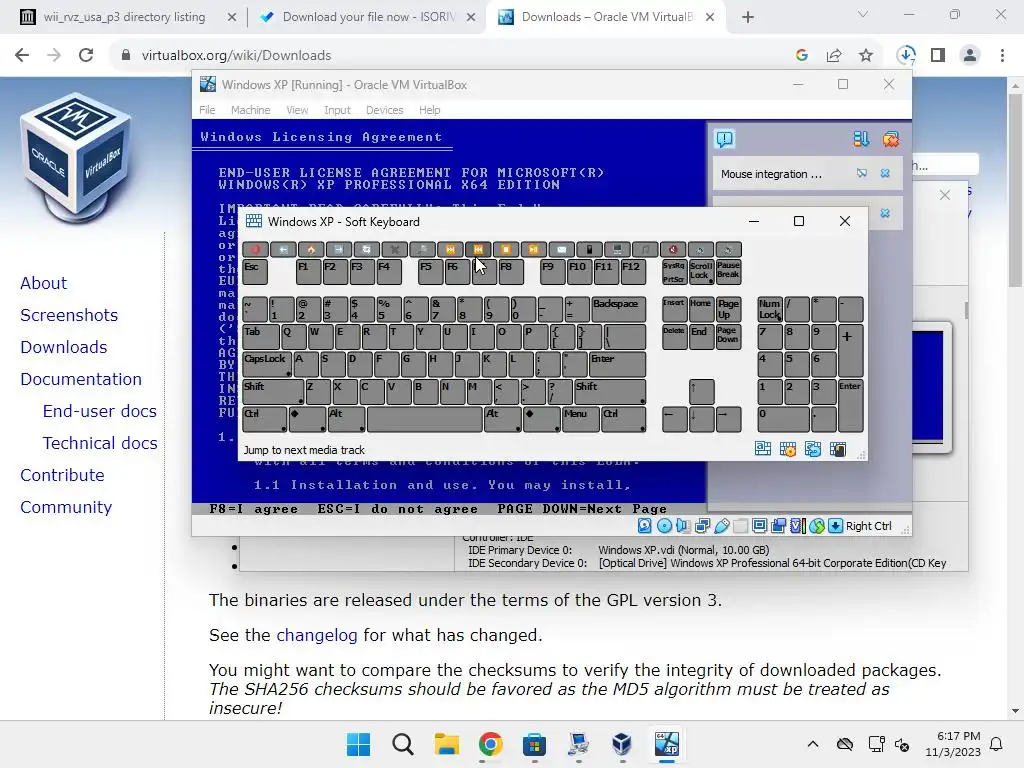Screen dimensions: 1024x768
Task: Open soft keyboard settings gear icon
Action: pos(788,449)
